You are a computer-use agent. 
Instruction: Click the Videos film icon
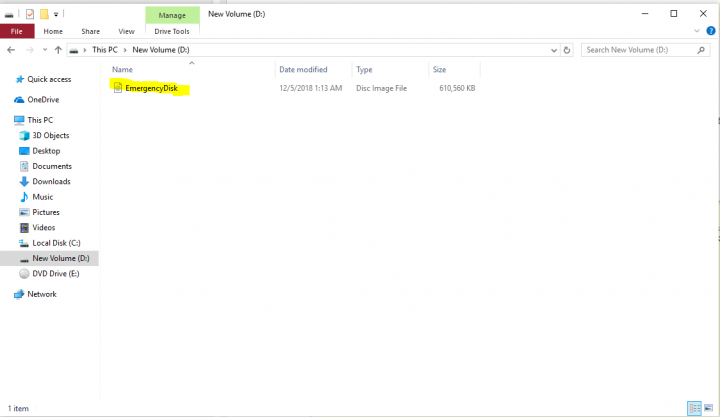[24, 227]
